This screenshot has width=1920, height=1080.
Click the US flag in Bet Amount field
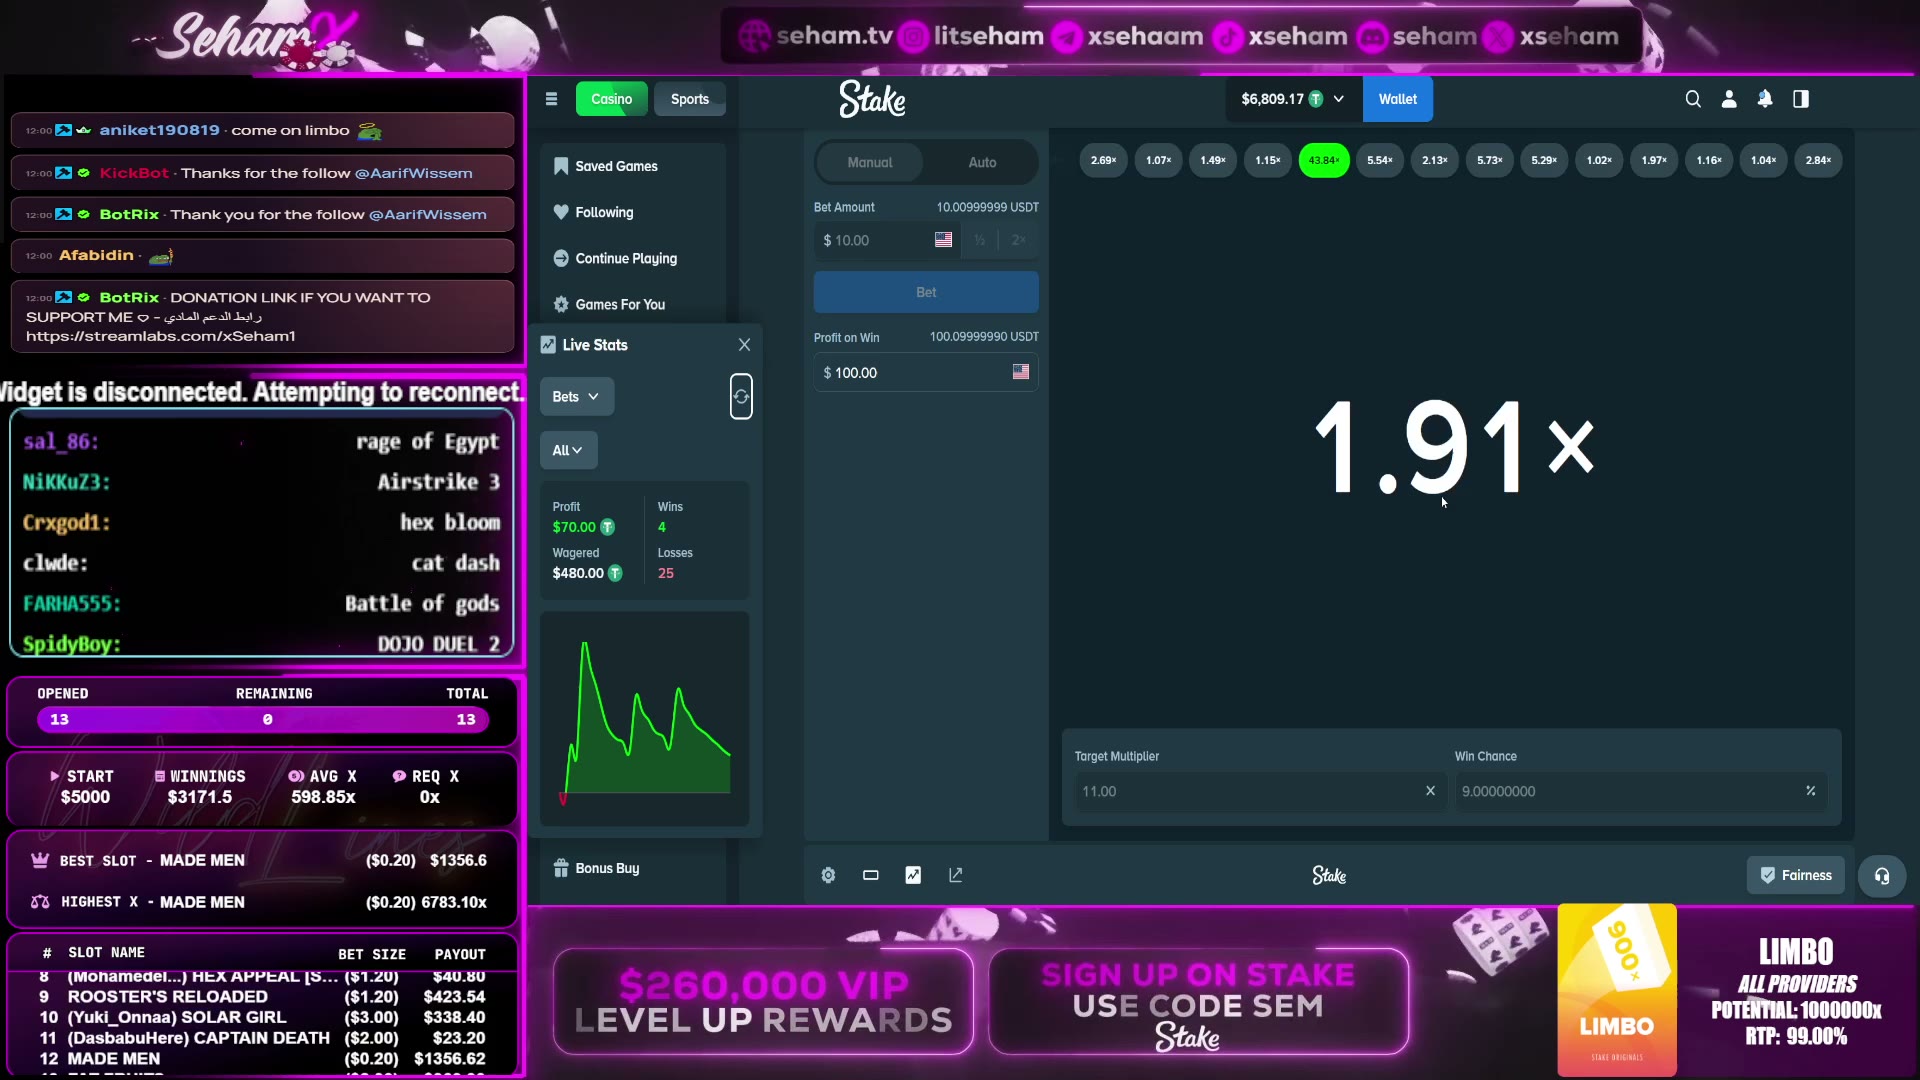coord(943,240)
